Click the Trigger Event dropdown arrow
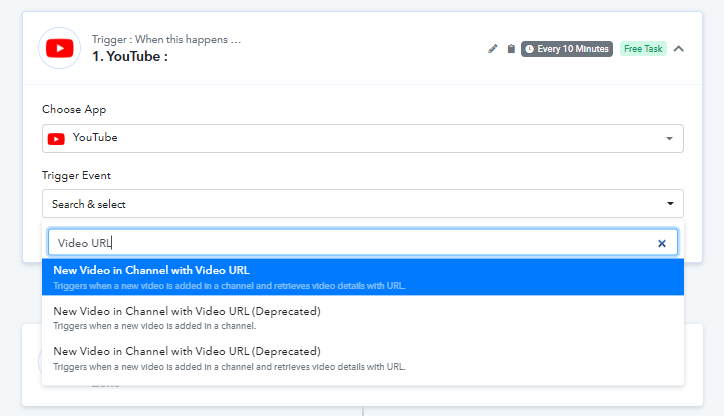724x416 pixels. 670,204
